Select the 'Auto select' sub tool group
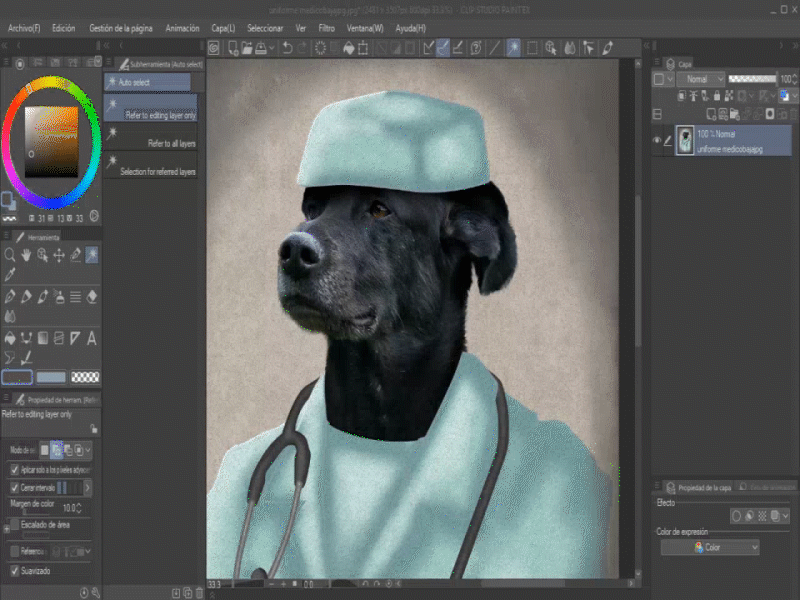 click(x=147, y=82)
